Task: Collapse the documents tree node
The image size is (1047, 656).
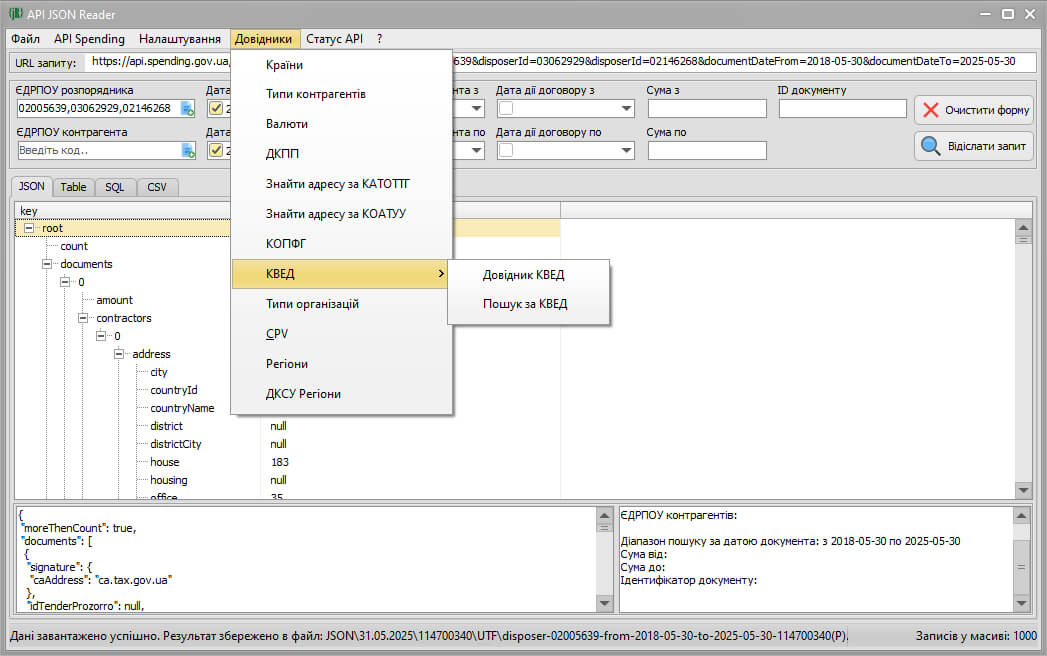Action: tap(48, 264)
